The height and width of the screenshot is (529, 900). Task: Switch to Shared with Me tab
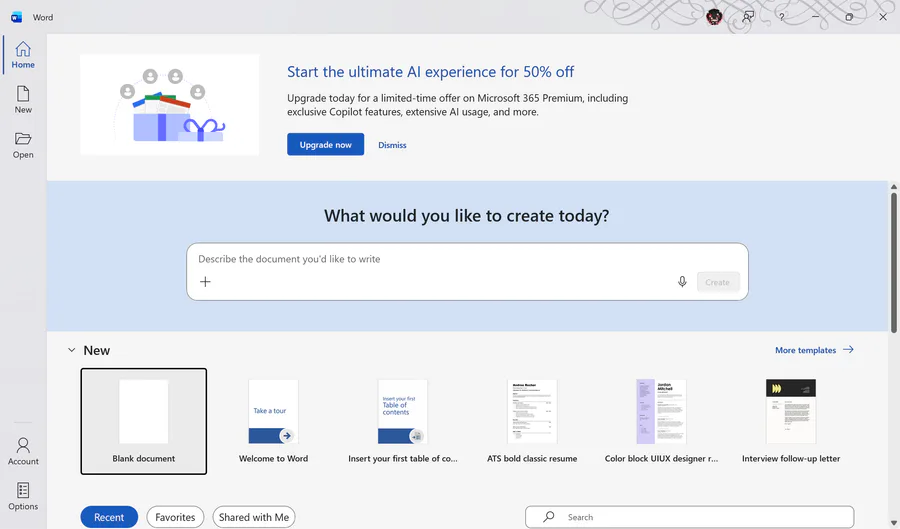tap(254, 517)
